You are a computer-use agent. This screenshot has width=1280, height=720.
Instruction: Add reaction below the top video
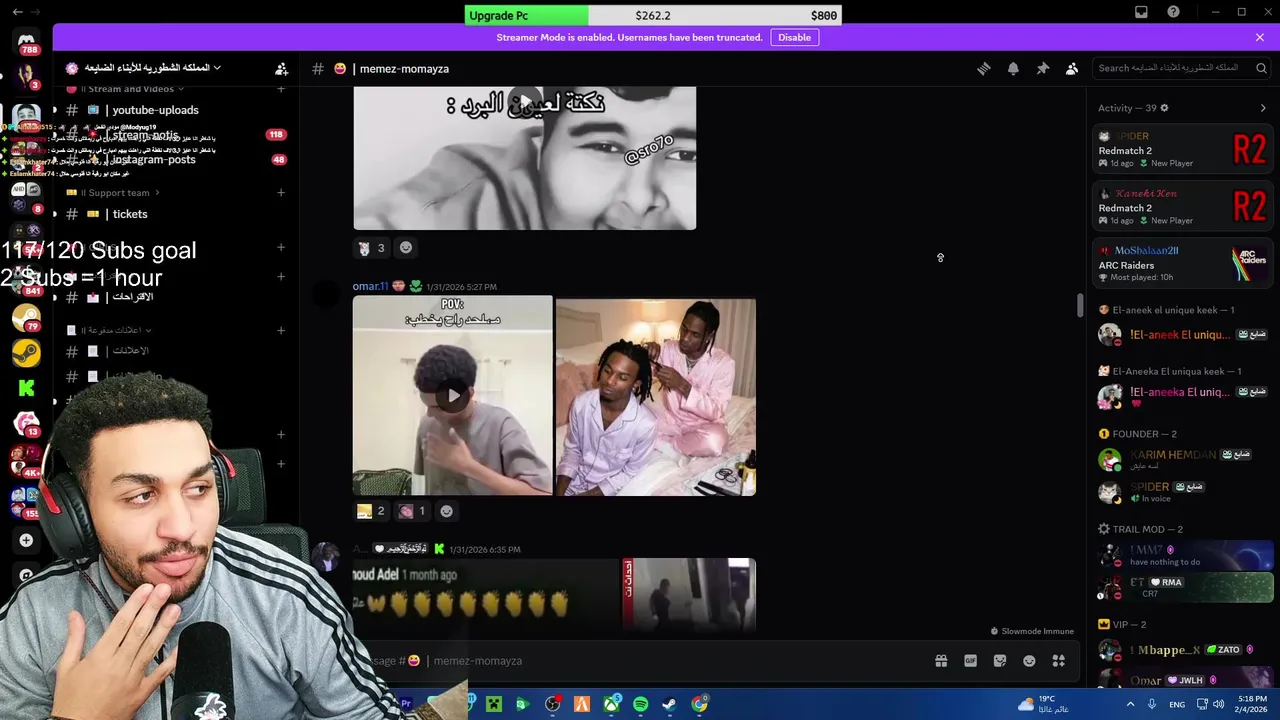(406, 248)
